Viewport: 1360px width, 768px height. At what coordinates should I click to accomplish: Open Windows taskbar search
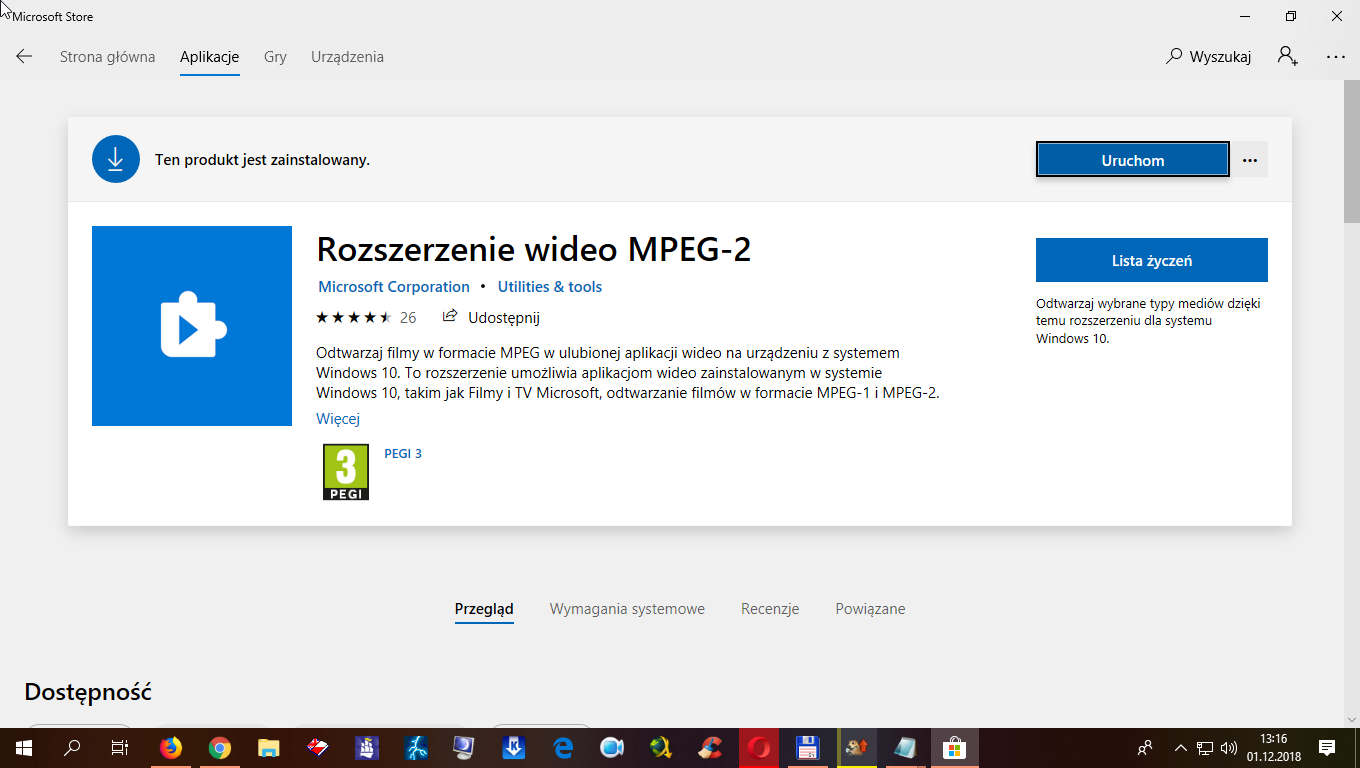coord(71,747)
